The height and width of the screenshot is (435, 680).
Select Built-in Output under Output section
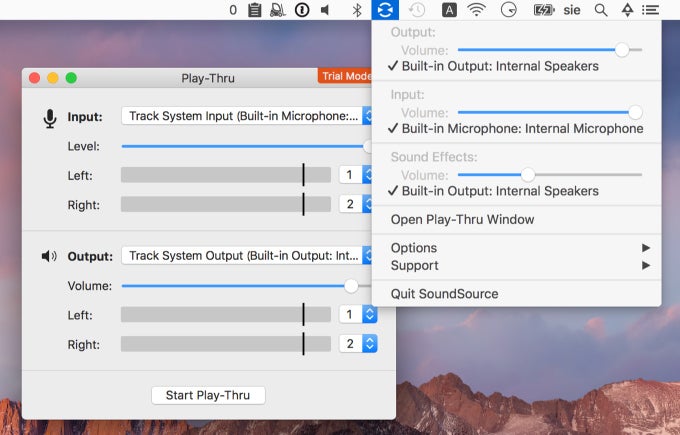click(517, 66)
